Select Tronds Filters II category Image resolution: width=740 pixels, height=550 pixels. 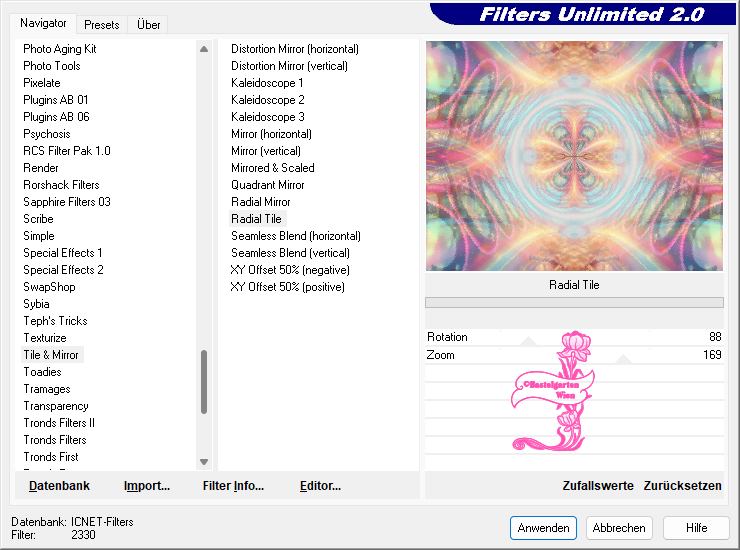point(59,423)
